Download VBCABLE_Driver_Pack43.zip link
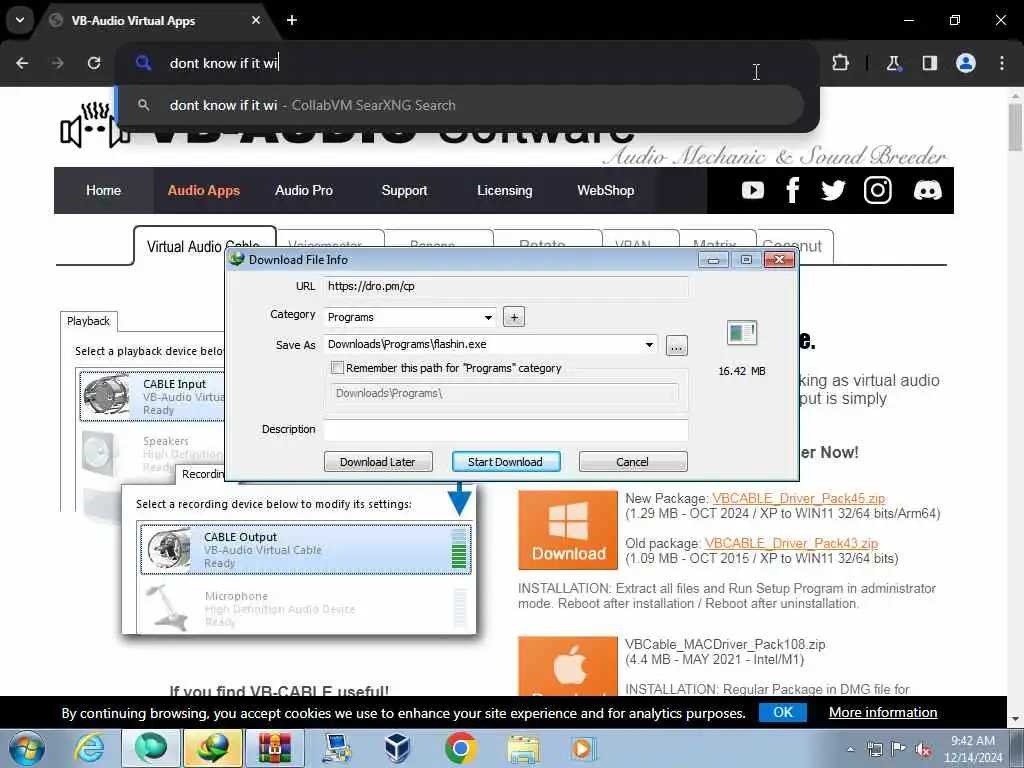The height and width of the screenshot is (768, 1024). tap(791, 544)
